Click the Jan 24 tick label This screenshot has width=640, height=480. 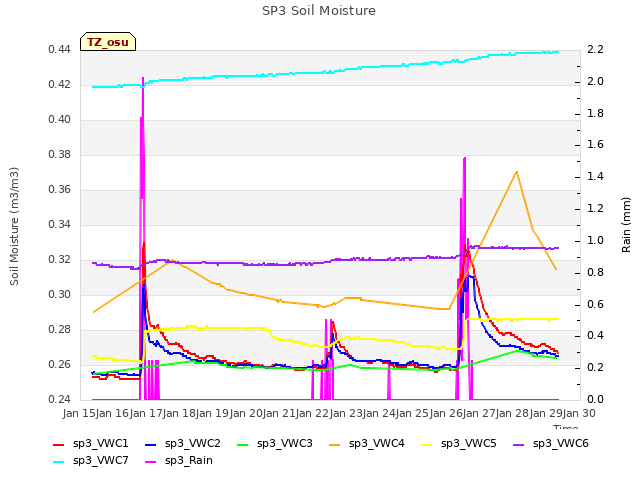pyautogui.click(x=380, y=413)
